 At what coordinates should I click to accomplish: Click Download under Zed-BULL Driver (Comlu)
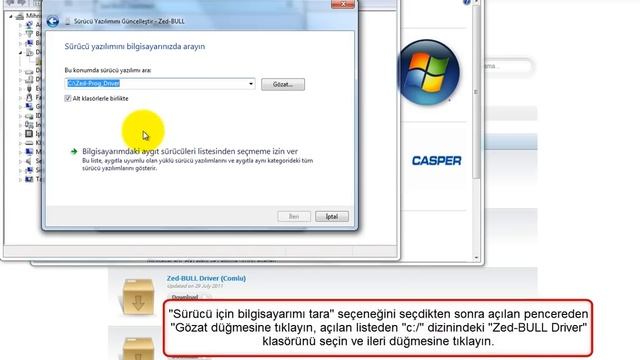click(x=185, y=297)
